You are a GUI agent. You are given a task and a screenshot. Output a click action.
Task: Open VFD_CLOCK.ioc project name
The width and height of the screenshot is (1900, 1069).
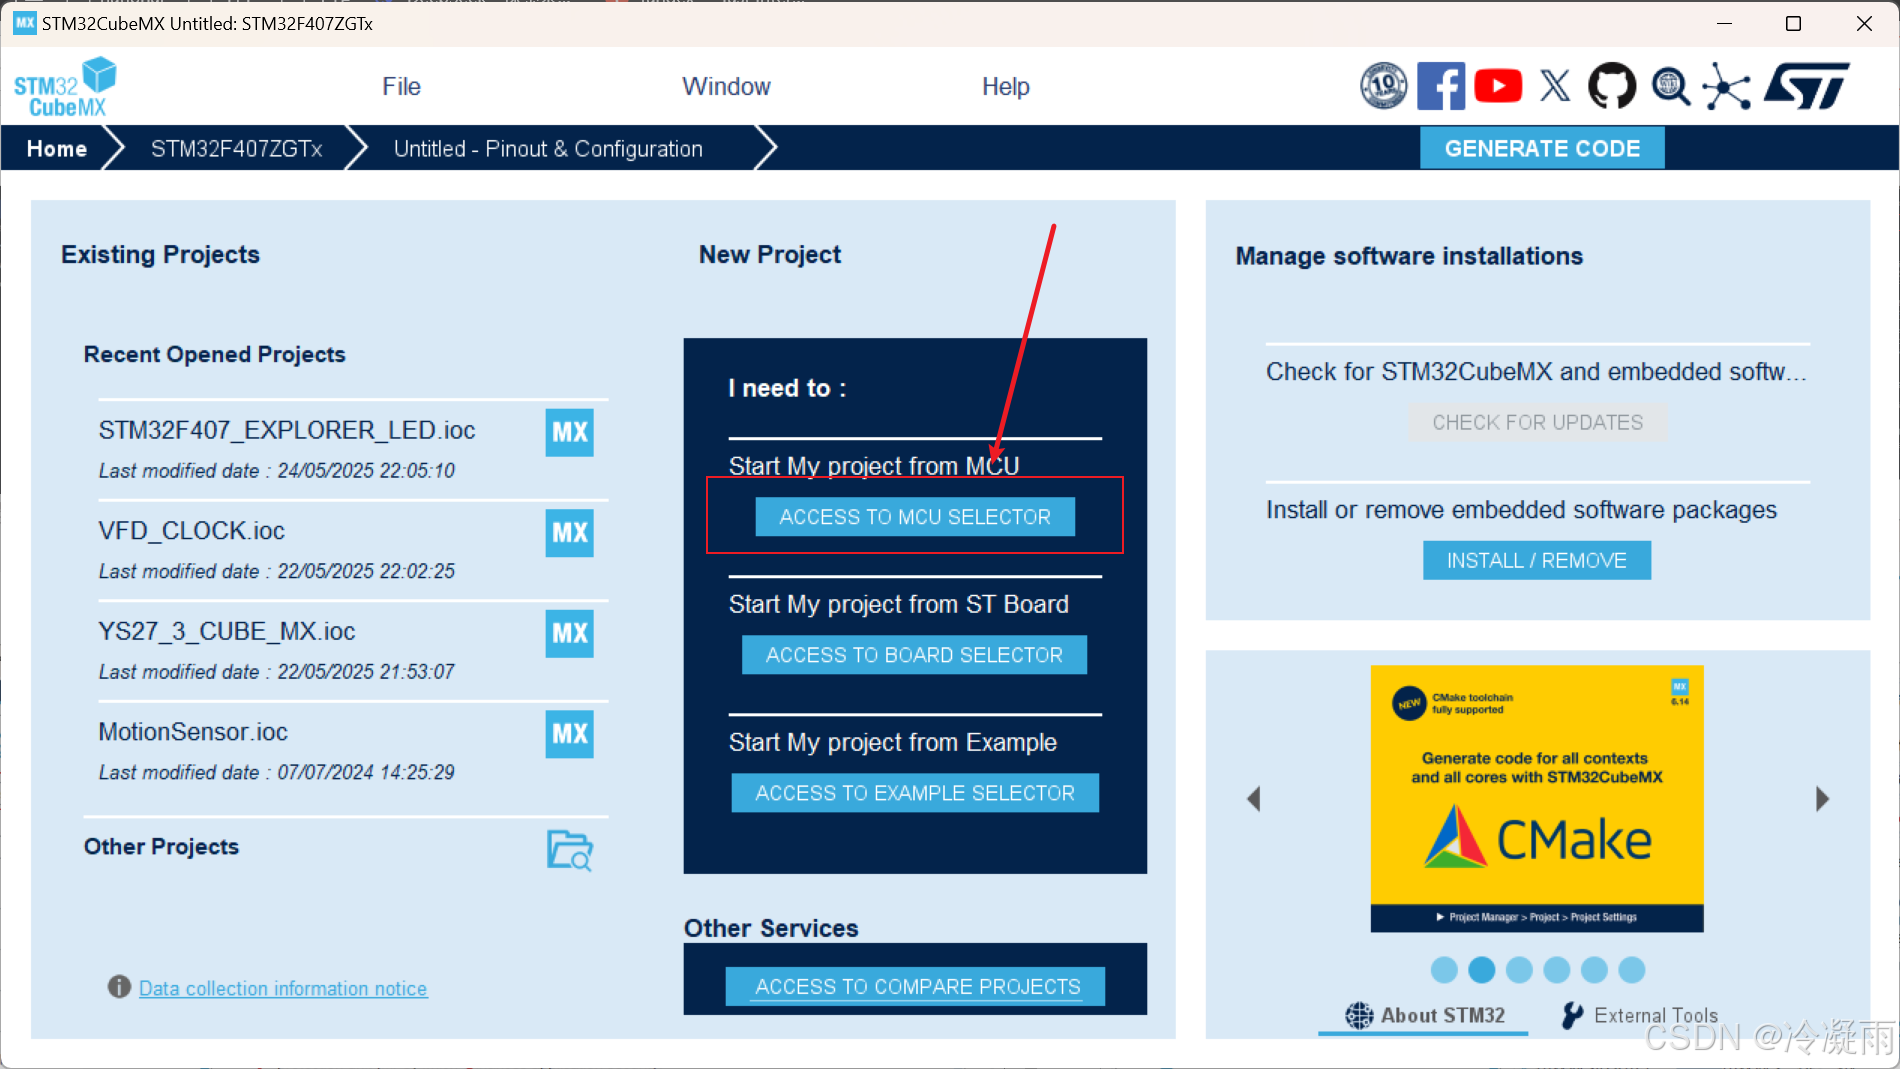click(x=192, y=530)
